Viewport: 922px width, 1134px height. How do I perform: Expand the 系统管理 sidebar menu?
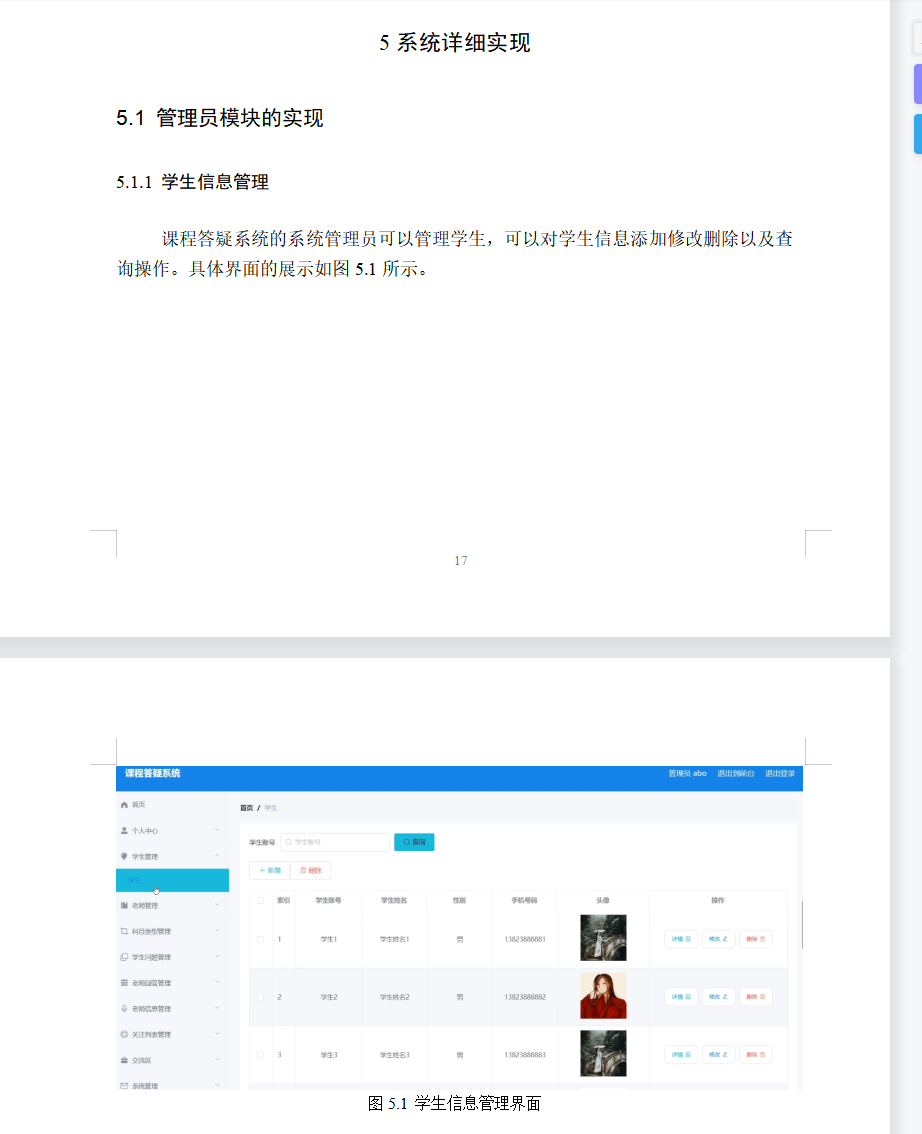tap(216, 1084)
